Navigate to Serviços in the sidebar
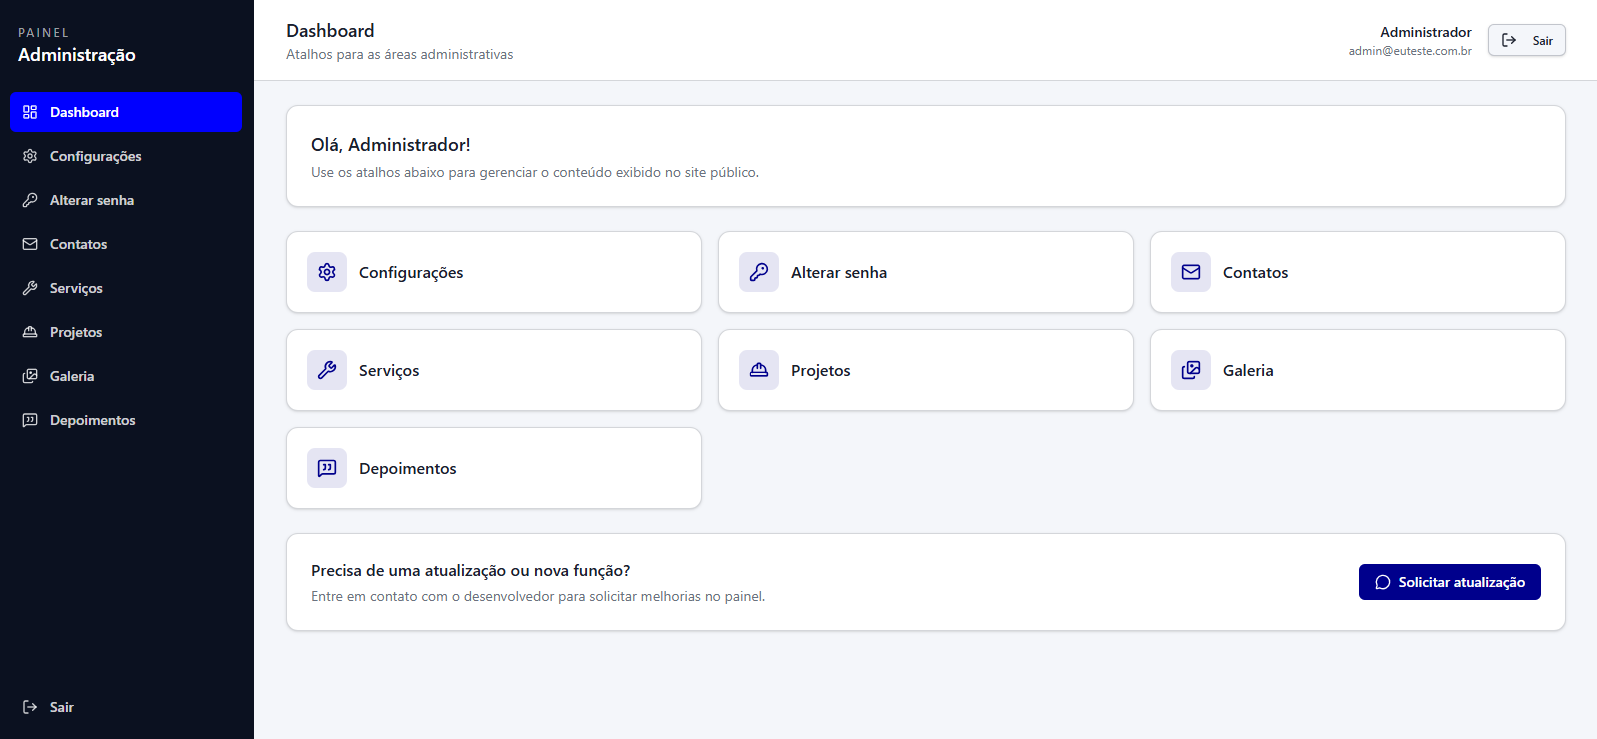1597x739 pixels. coord(126,288)
